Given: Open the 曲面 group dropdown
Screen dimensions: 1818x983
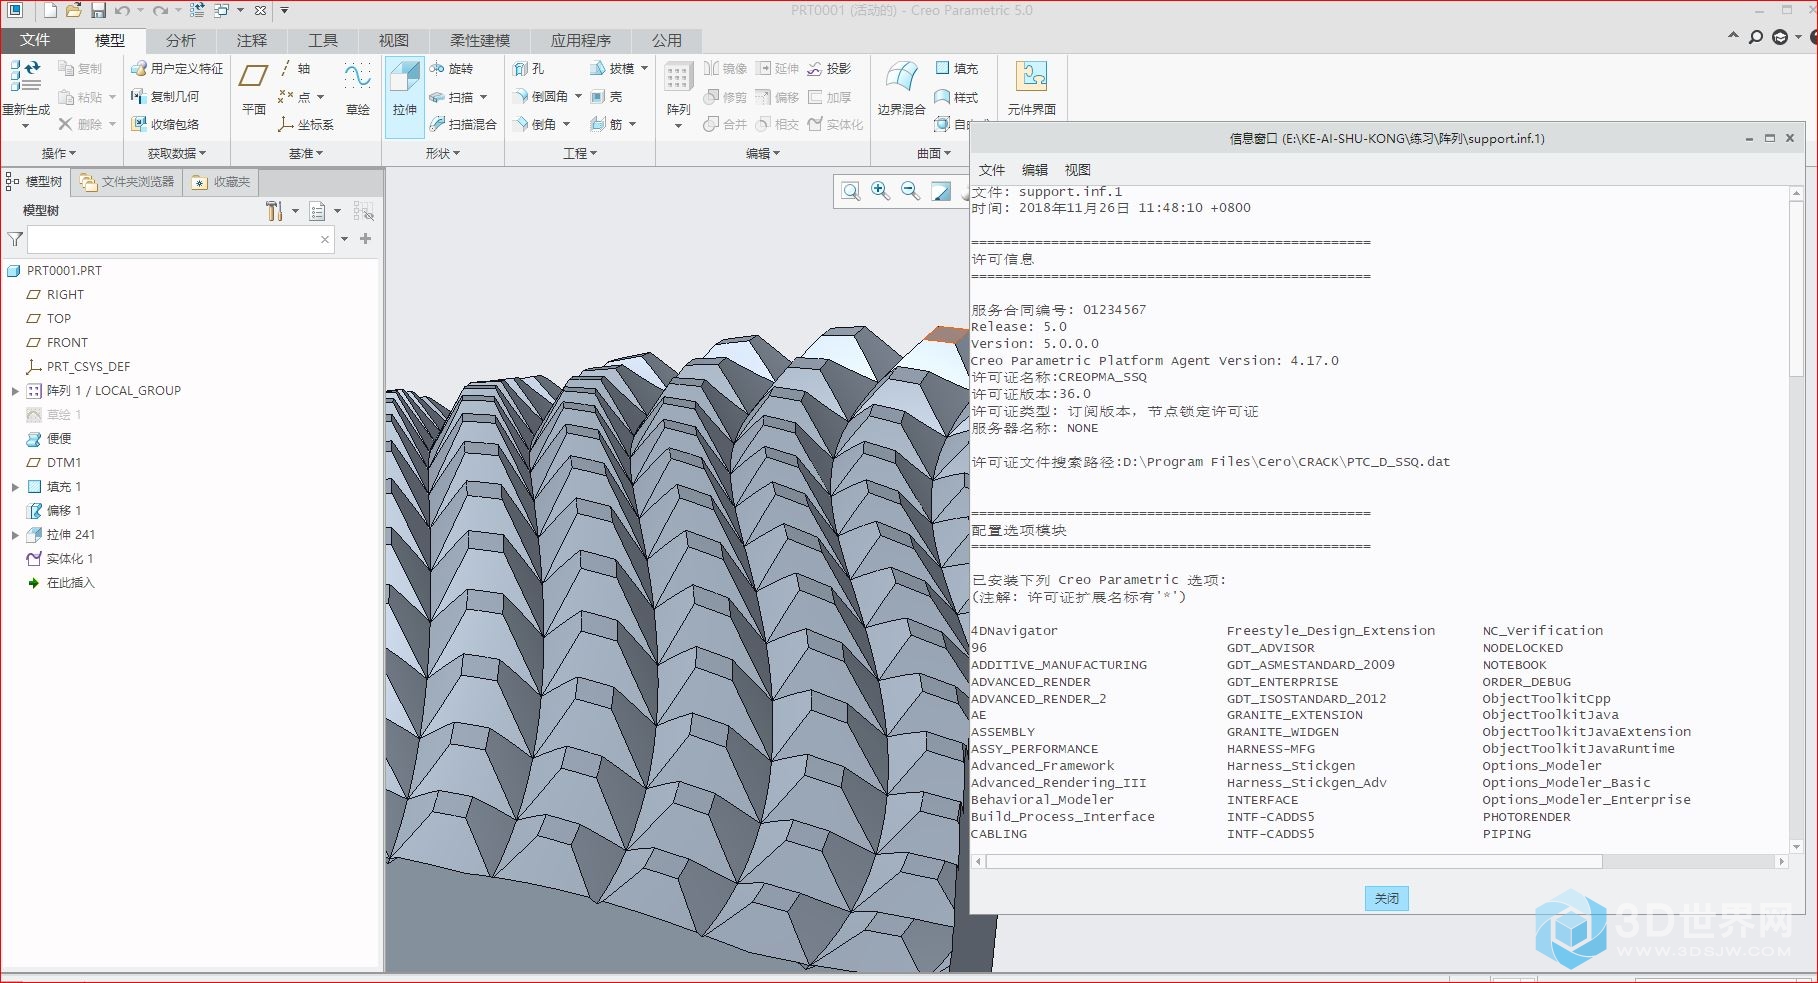Looking at the screenshot, I should 934,153.
